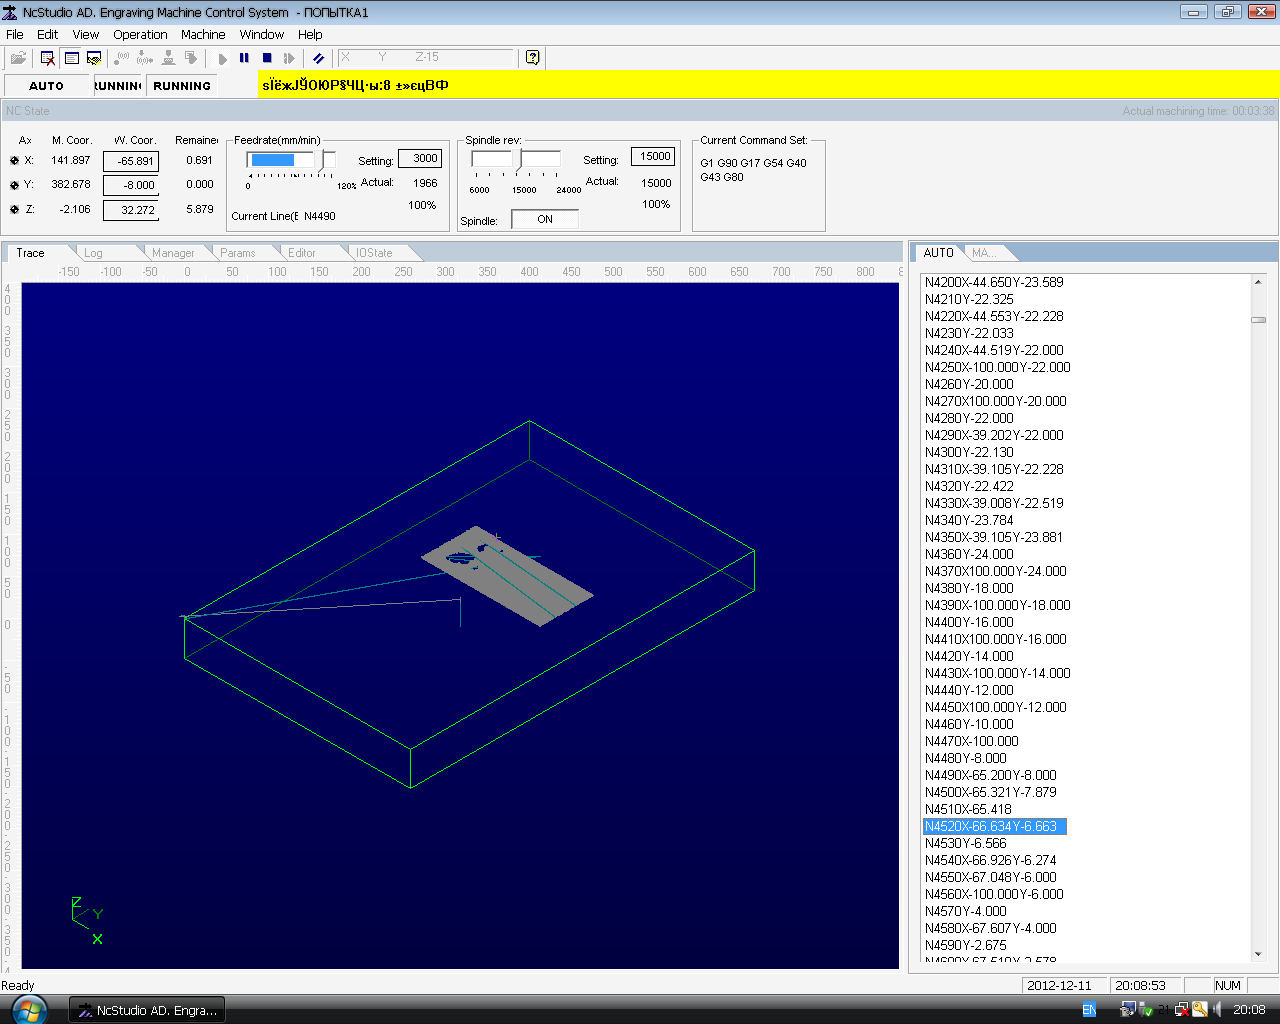Select G-code line N4400Y-16.000 in the list
Image resolution: width=1280 pixels, height=1024 pixels.
969,622
